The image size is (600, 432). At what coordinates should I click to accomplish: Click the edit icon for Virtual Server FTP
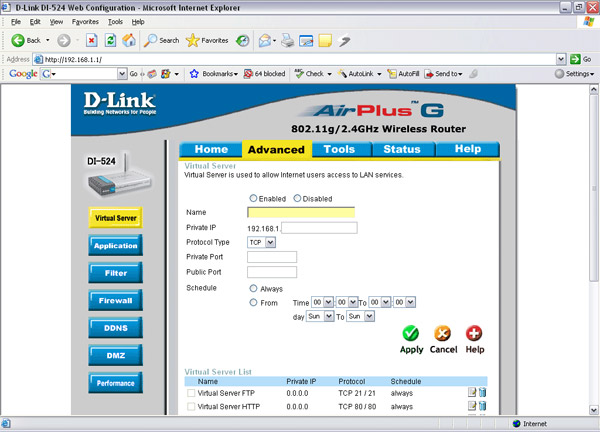point(471,392)
